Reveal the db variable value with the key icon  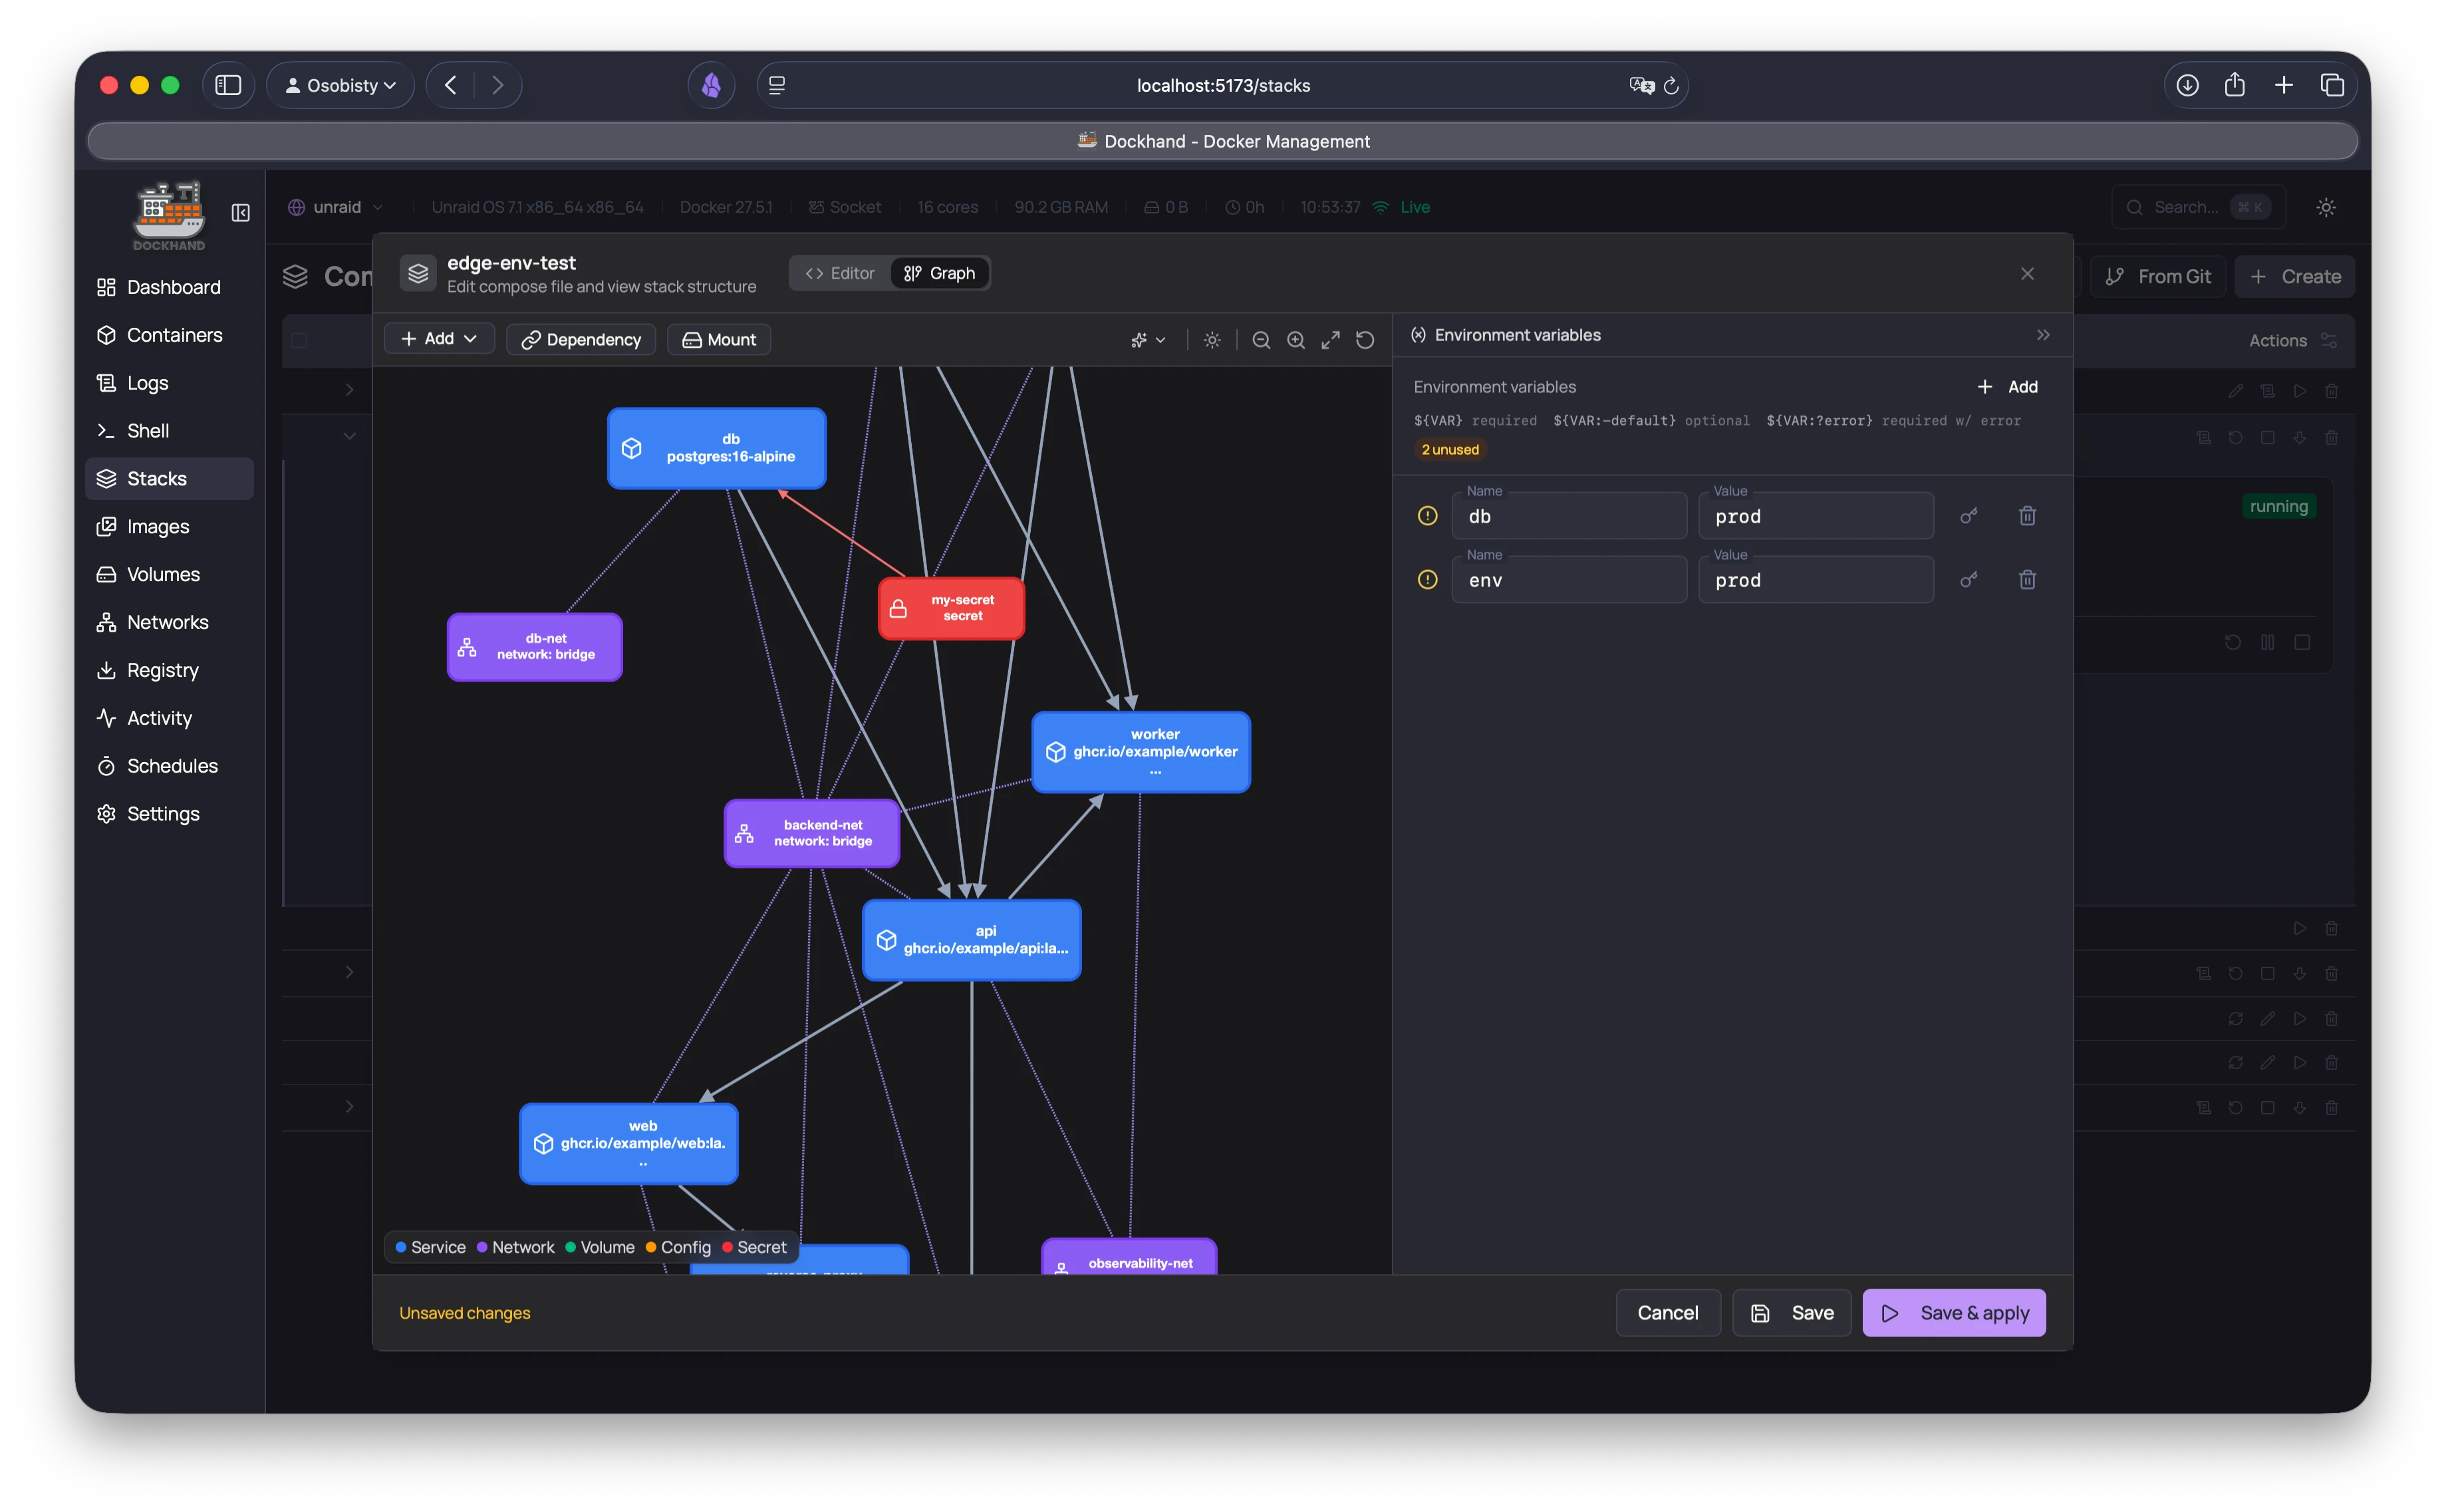pos(1969,515)
